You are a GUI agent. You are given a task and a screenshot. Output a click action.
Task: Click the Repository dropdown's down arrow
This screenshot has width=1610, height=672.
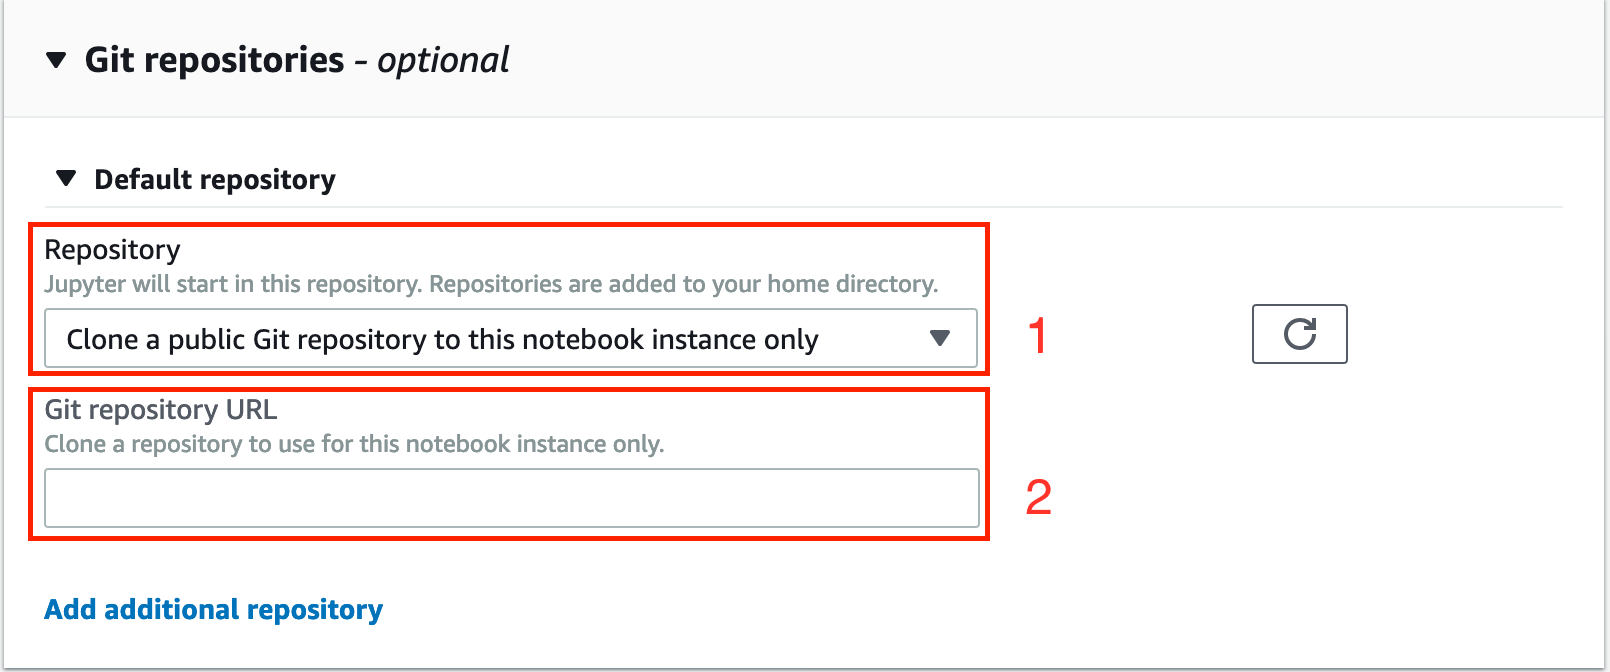point(940,338)
